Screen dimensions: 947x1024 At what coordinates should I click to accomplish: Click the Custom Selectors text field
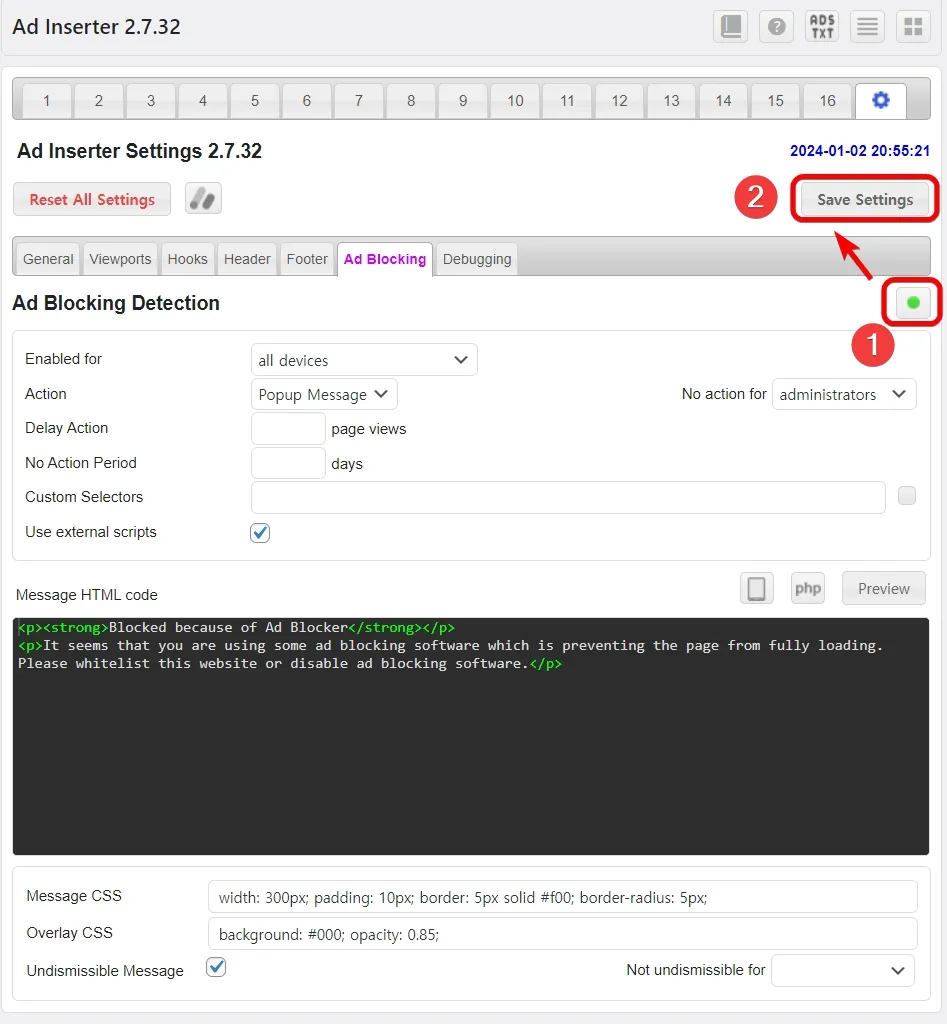point(568,498)
